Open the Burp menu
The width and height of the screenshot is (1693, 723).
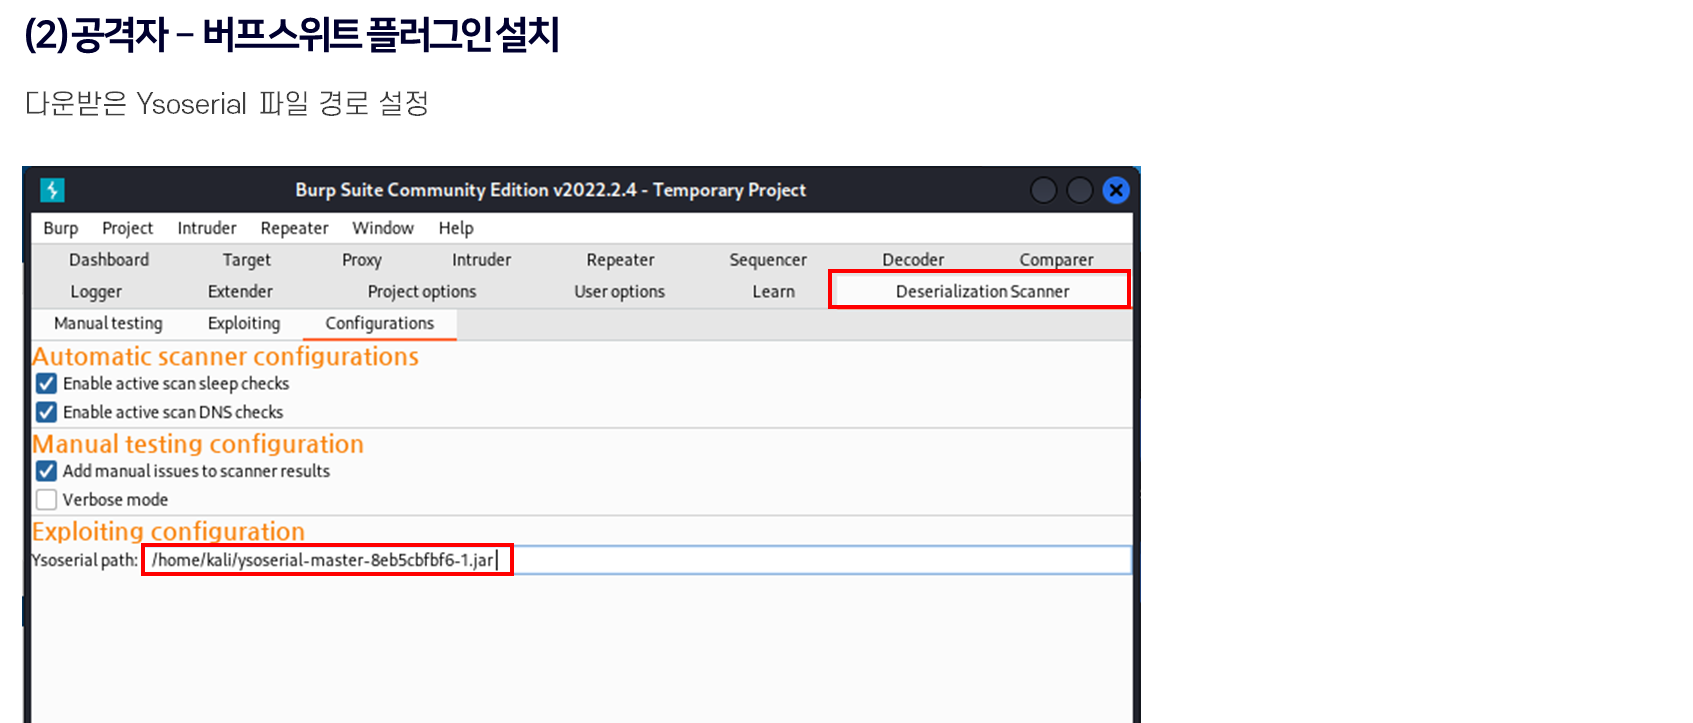61,228
